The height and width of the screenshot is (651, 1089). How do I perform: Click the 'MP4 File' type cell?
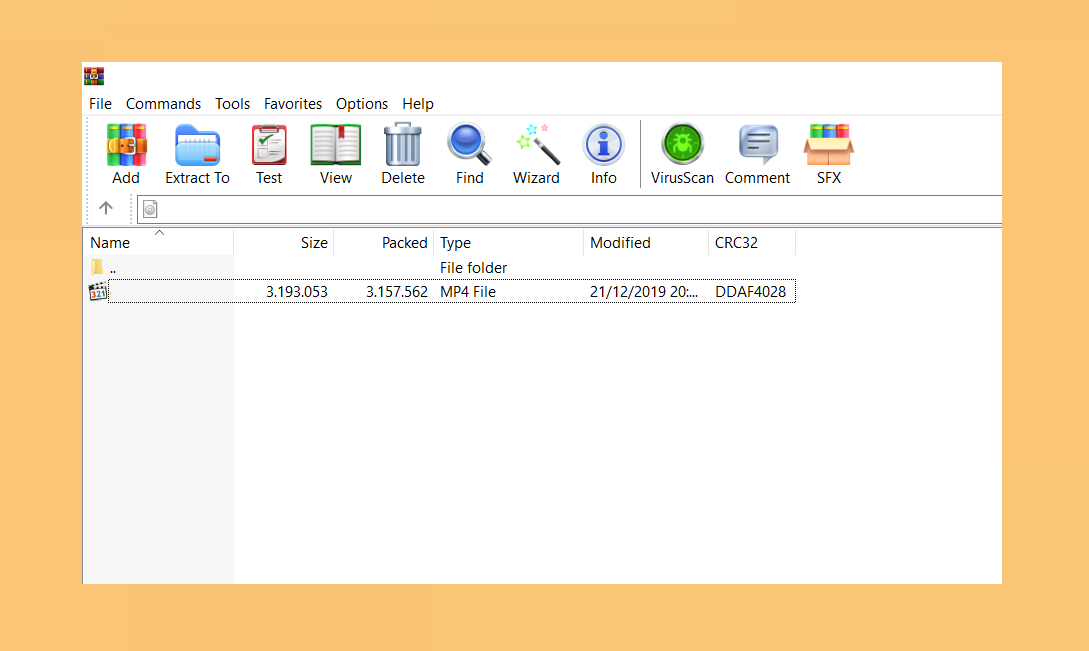[468, 292]
